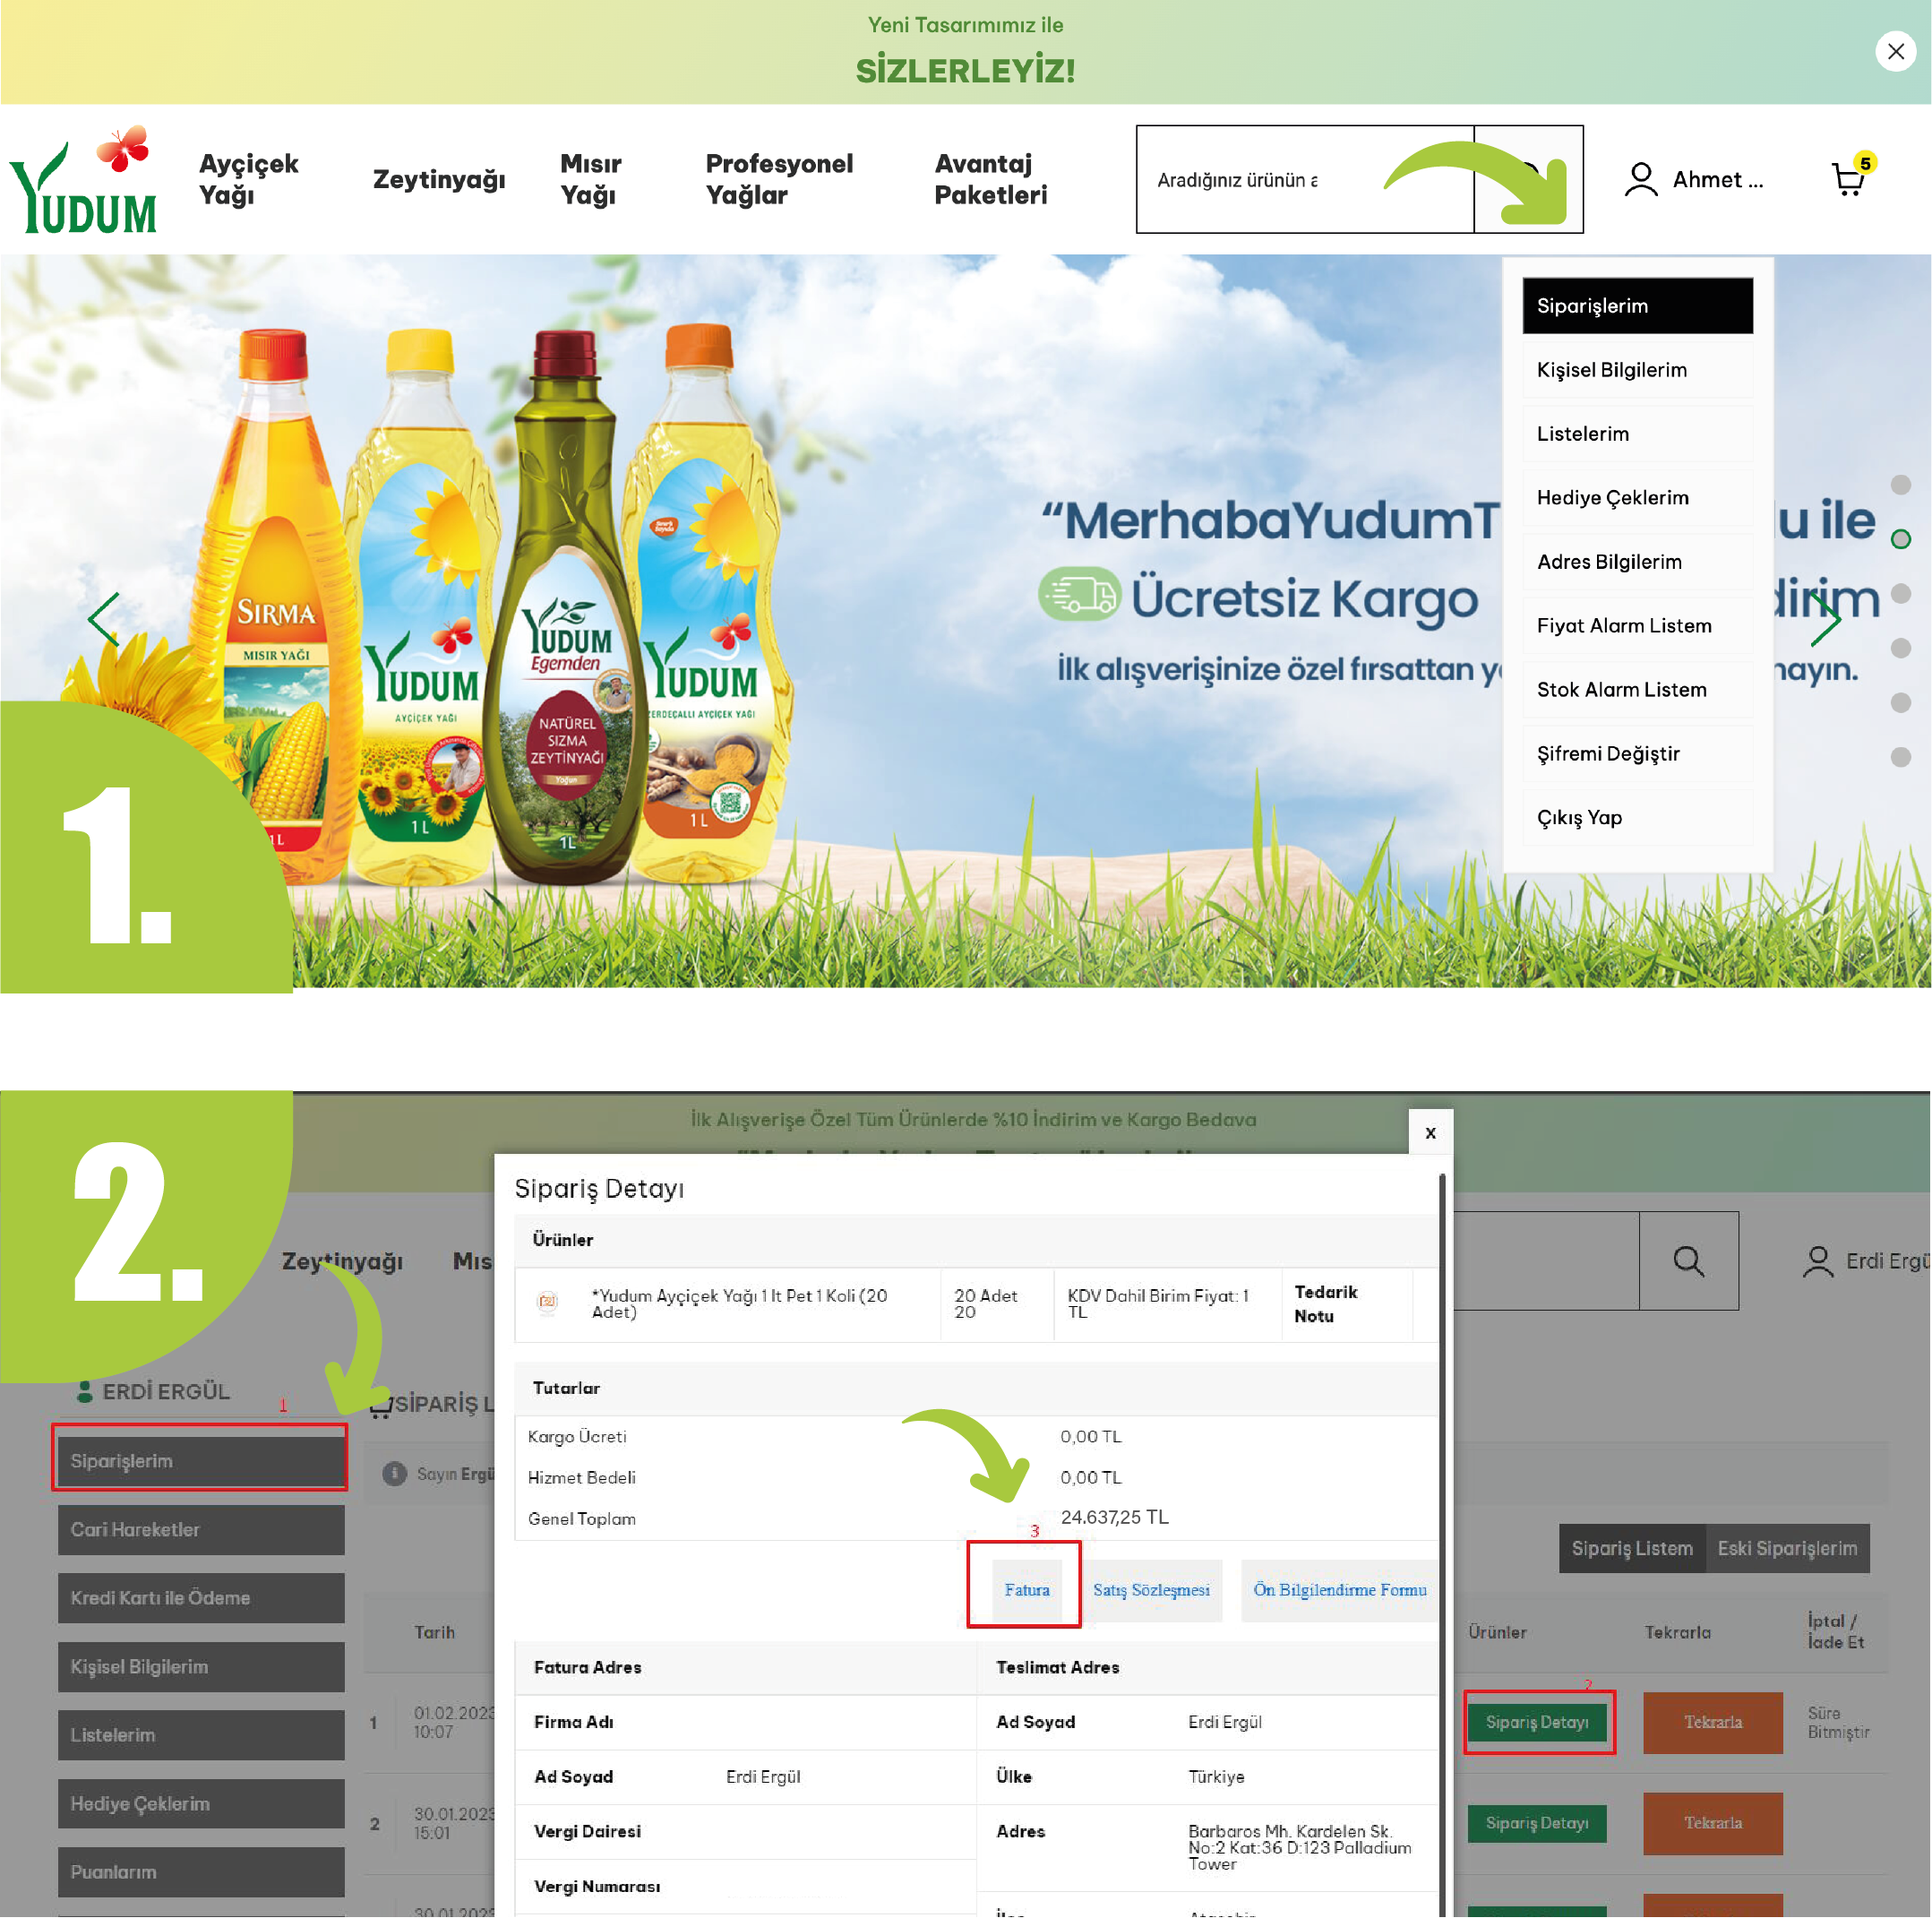Close the top announcement banner

1895,51
